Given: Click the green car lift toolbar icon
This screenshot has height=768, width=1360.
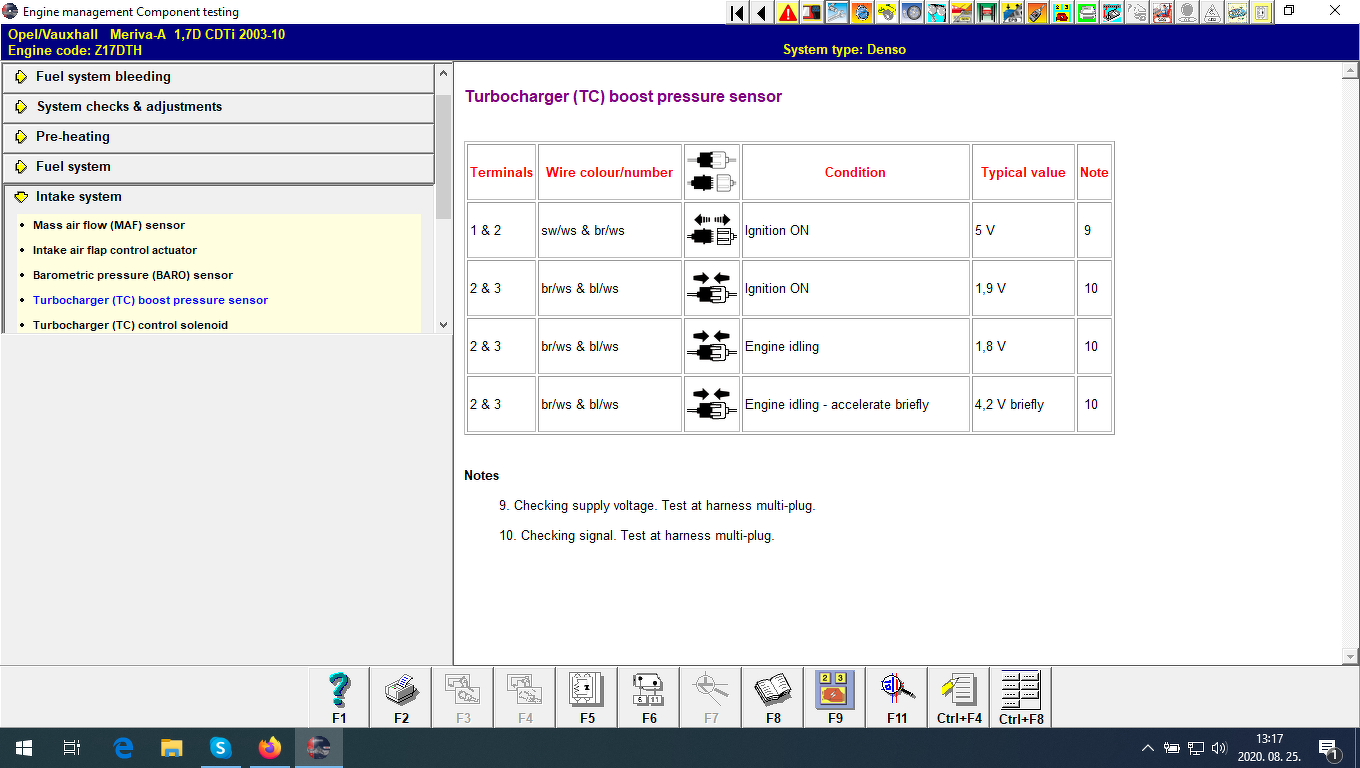Looking at the screenshot, I should [987, 13].
